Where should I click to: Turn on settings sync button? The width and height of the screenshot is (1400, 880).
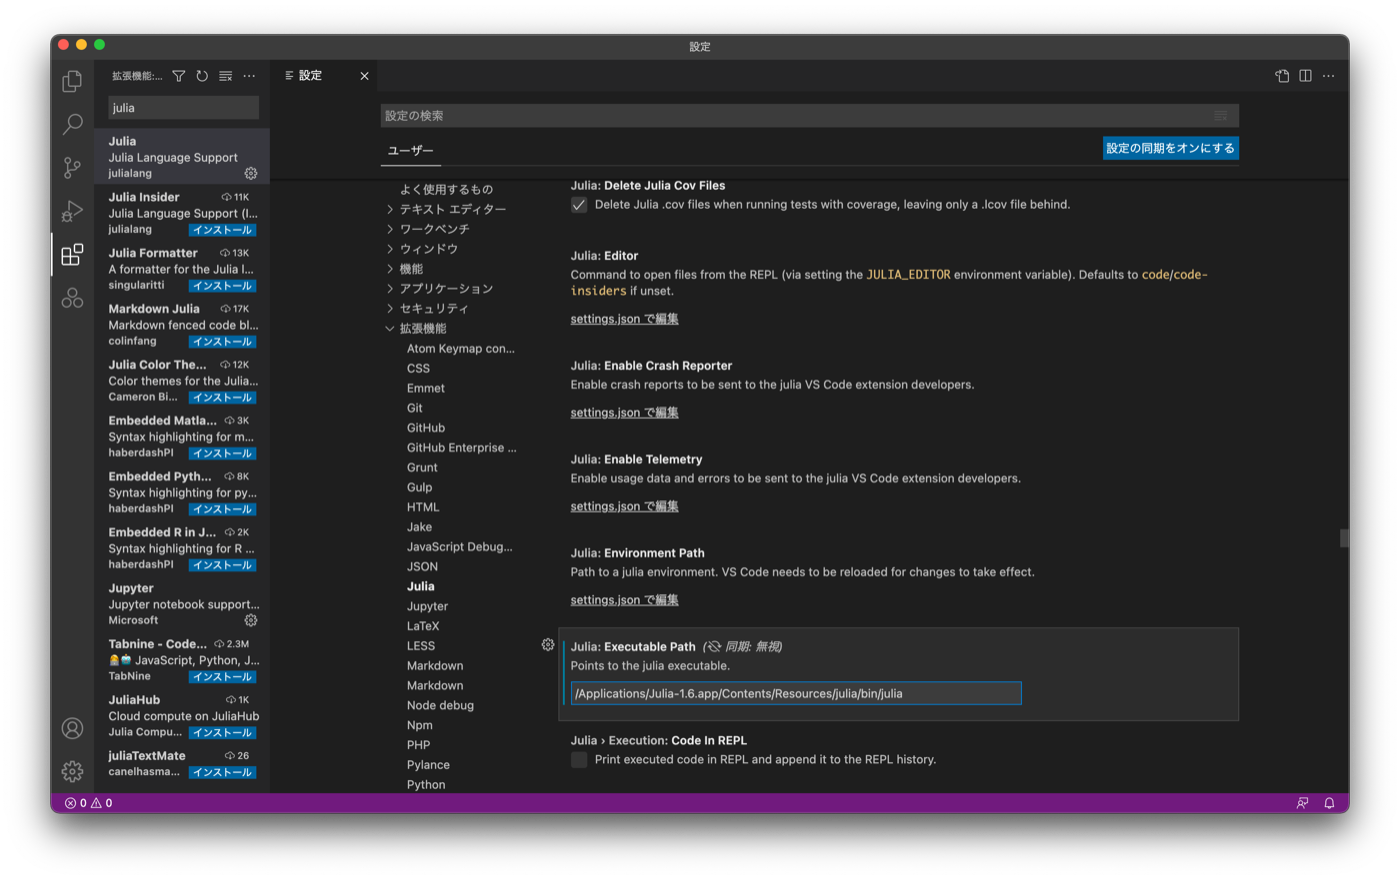1170,148
